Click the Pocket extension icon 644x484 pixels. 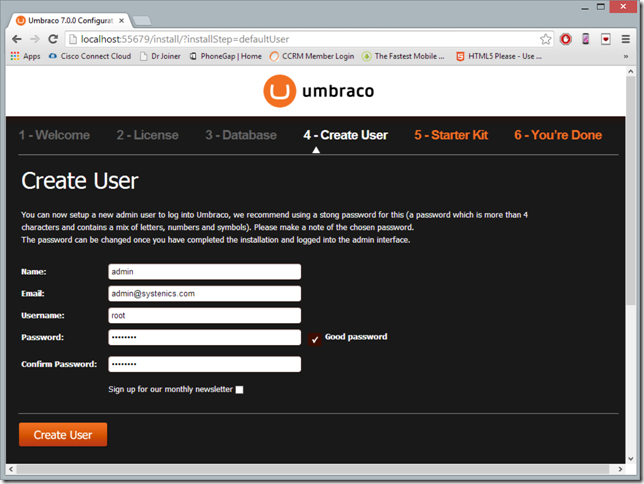click(605, 39)
